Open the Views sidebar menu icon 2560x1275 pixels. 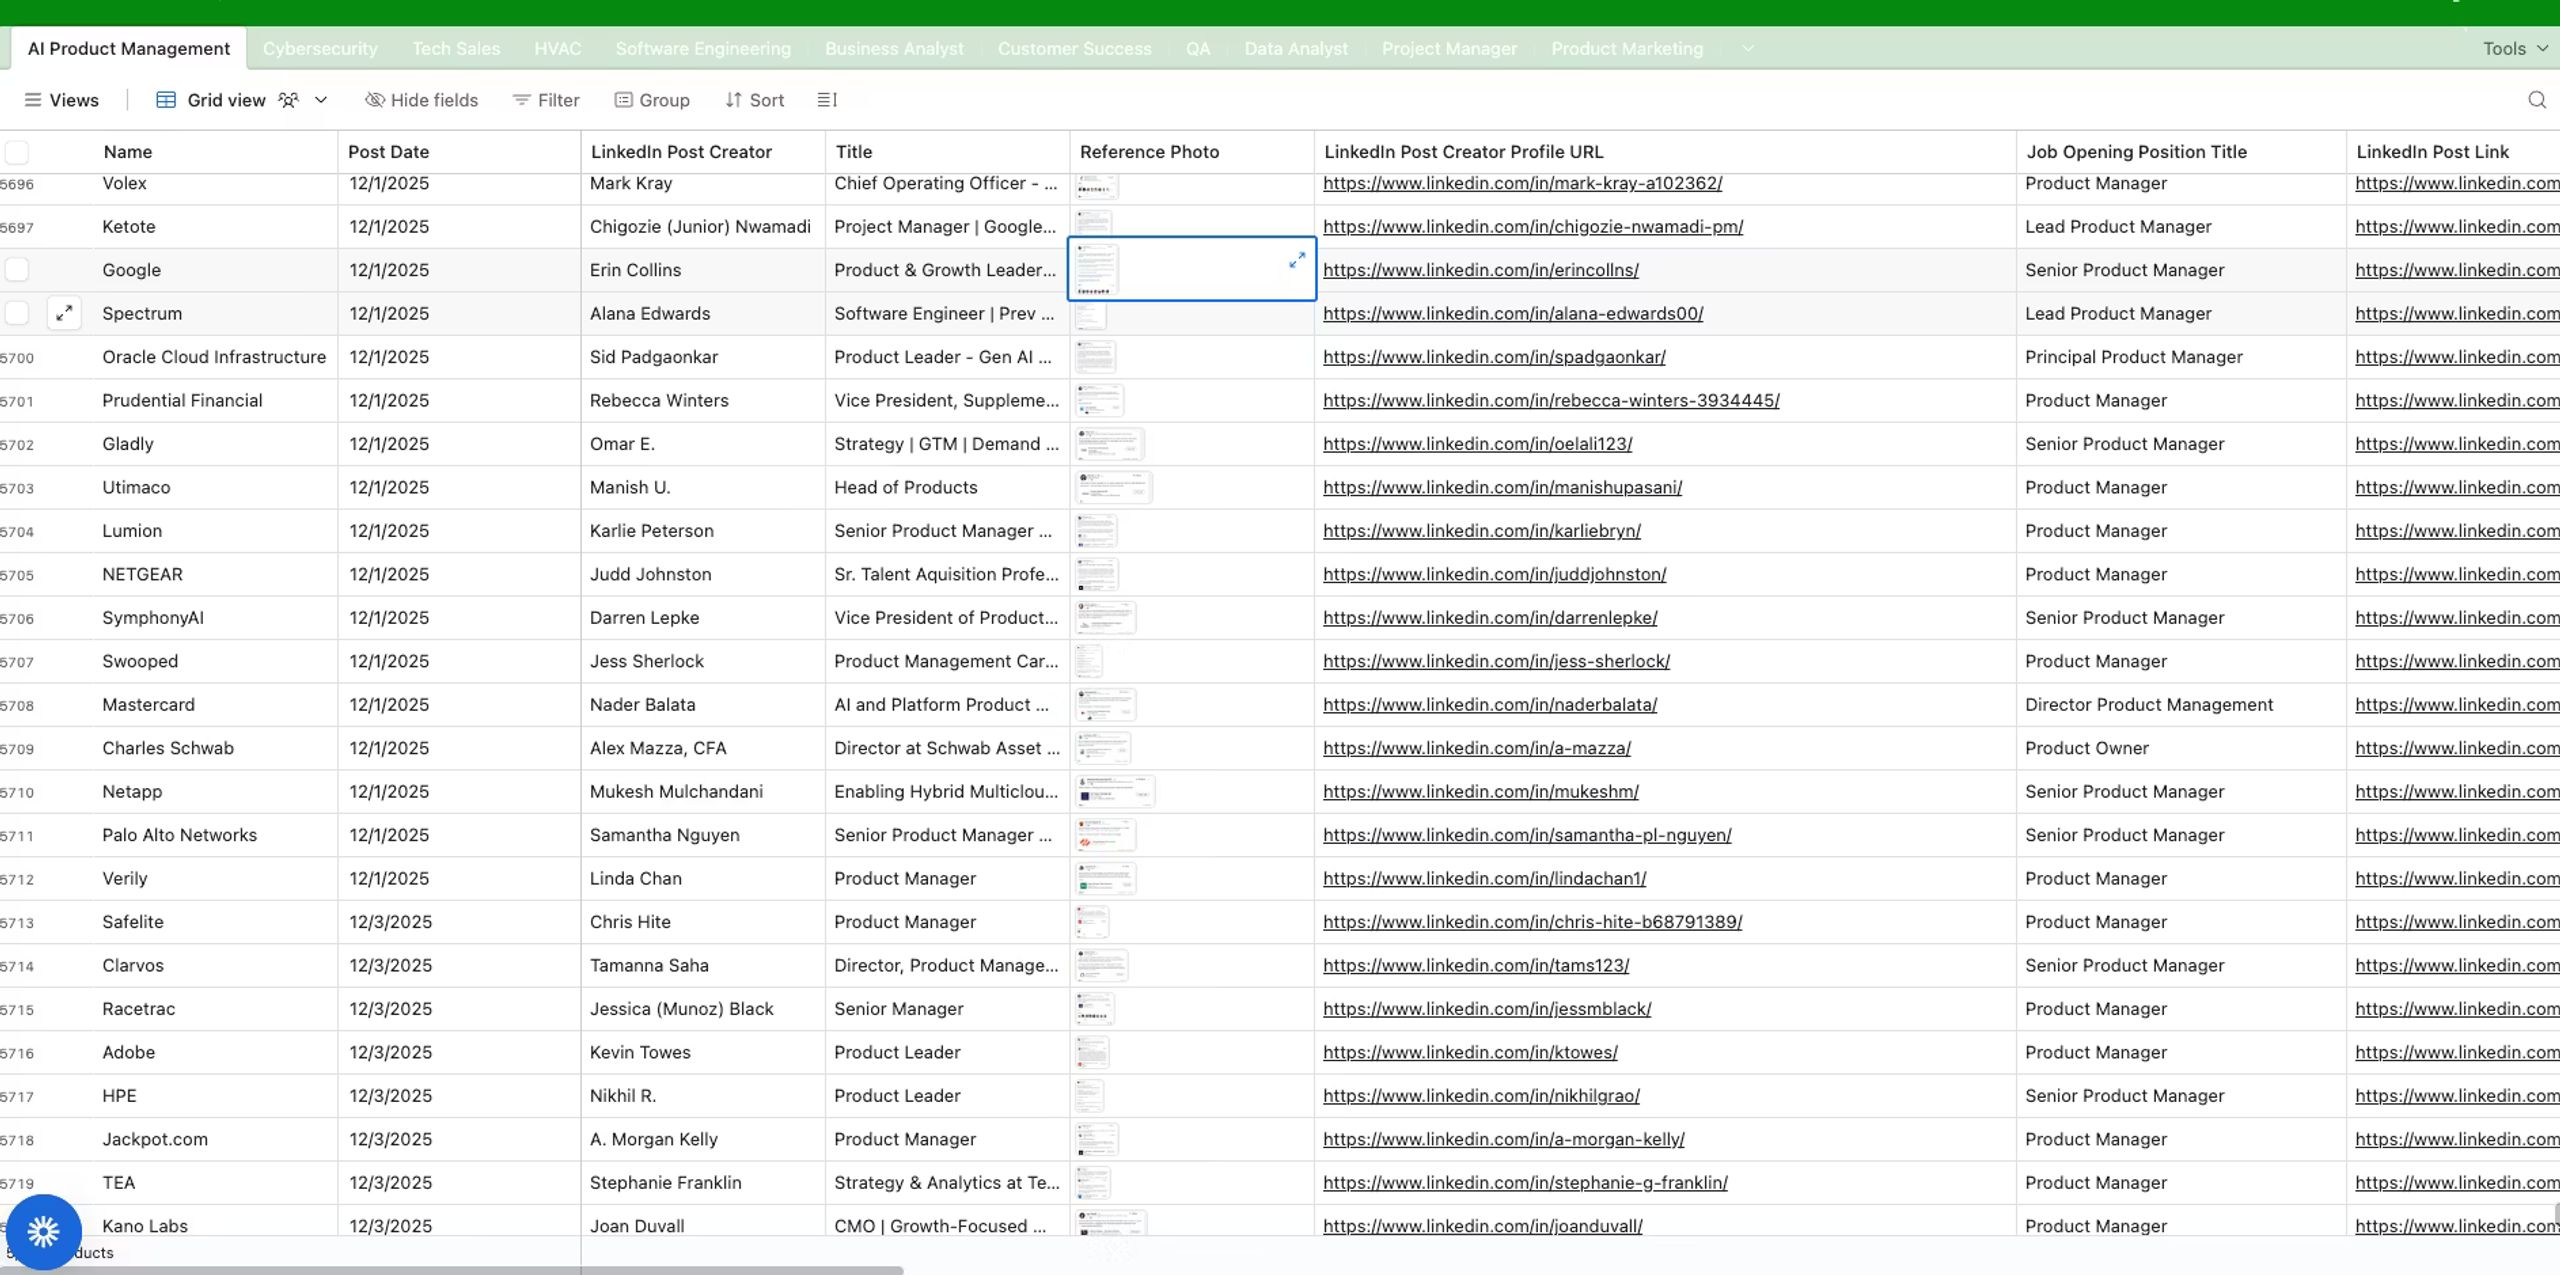(33, 100)
